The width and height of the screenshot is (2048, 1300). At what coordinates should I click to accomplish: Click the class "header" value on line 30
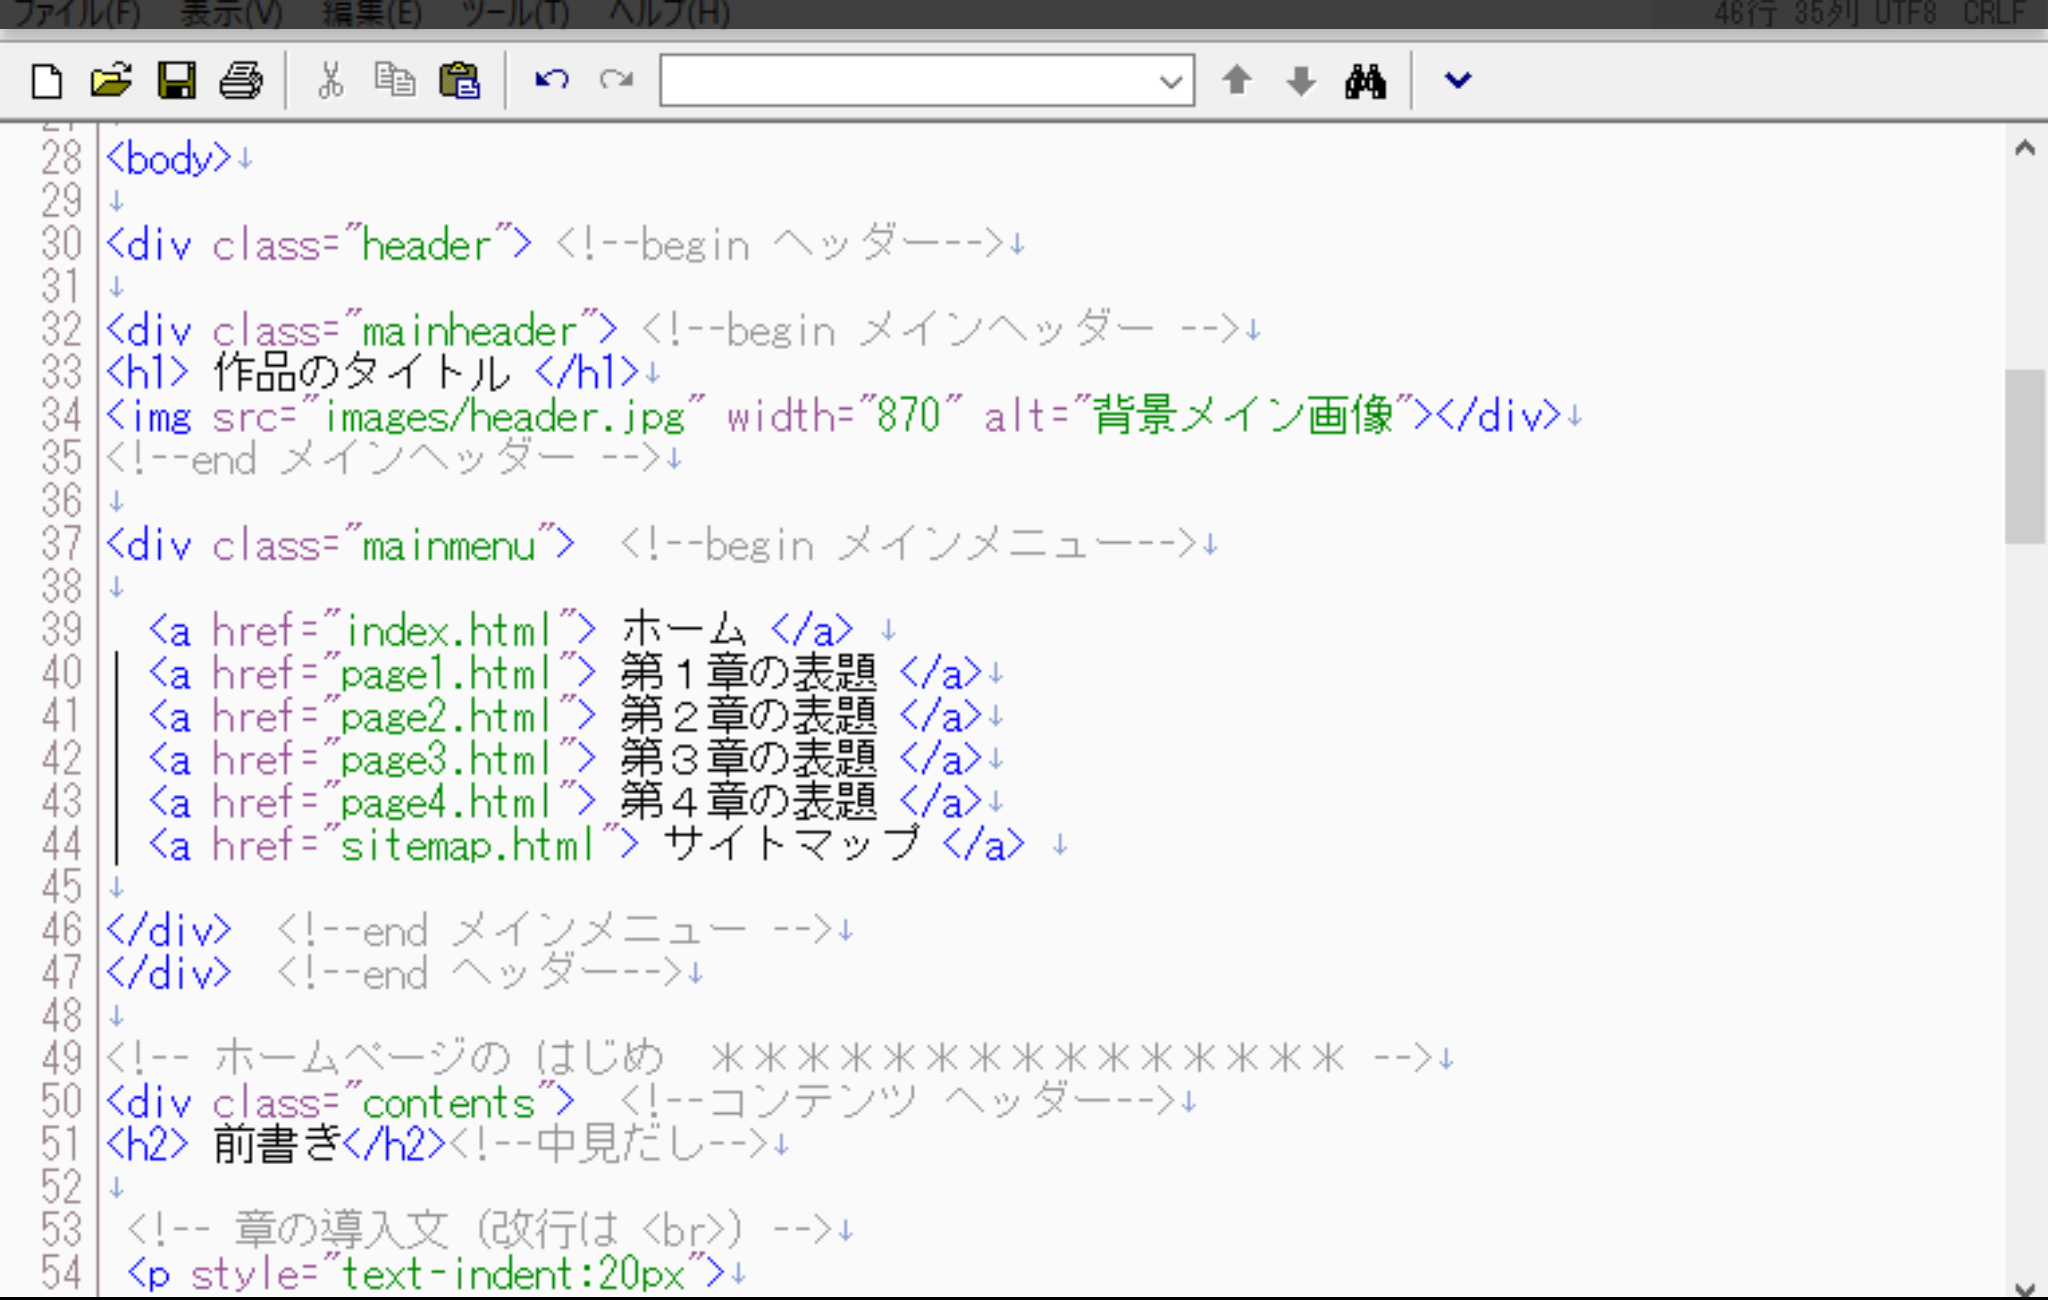pyautogui.click(x=427, y=245)
